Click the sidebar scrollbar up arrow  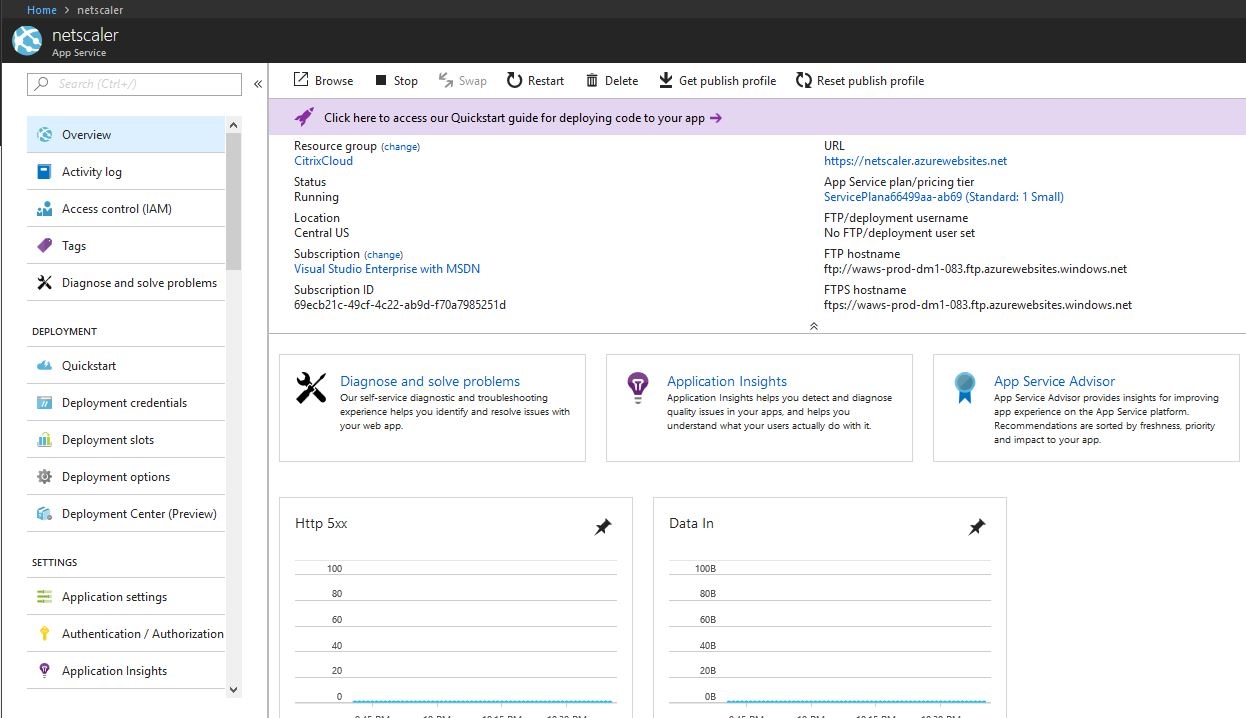[x=234, y=125]
